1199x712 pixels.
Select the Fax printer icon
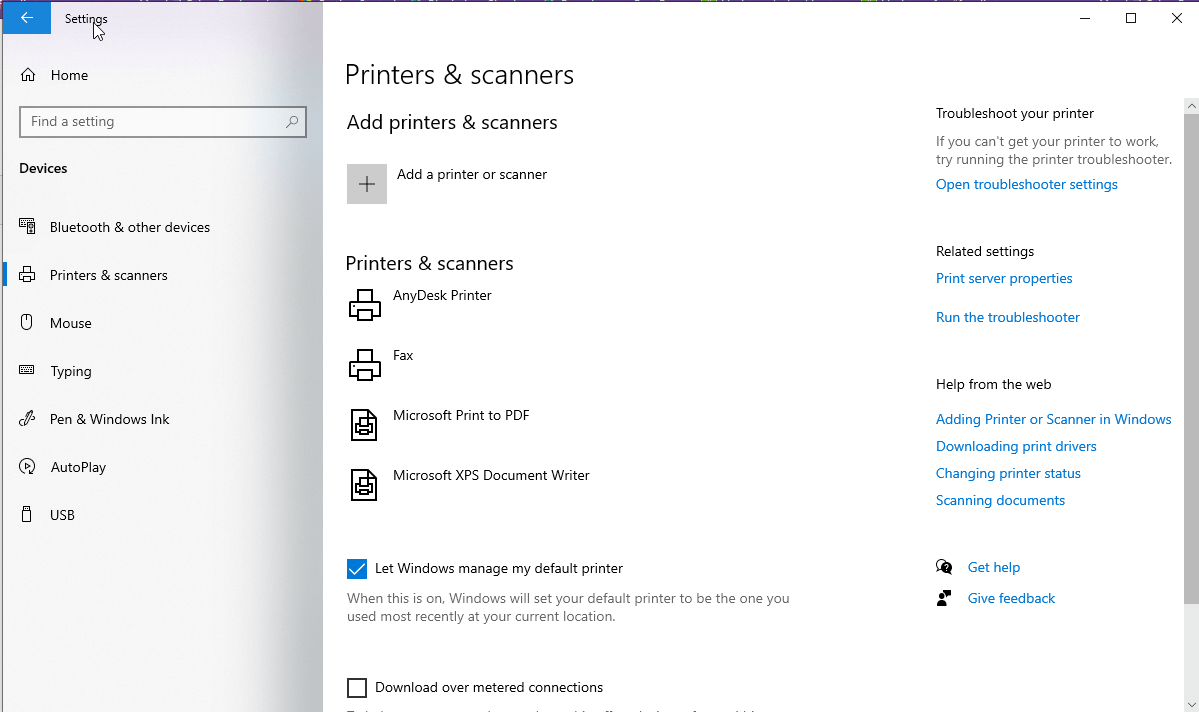[365, 365]
